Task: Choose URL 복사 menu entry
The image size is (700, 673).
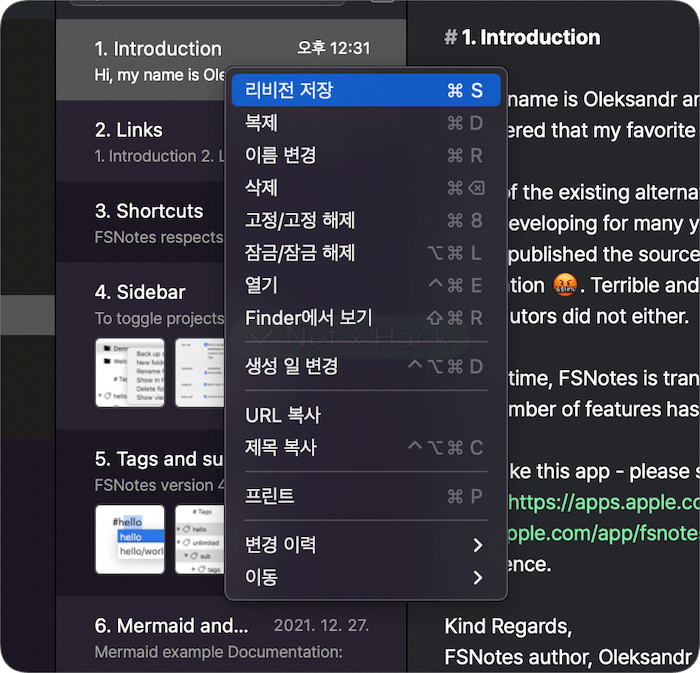Action: pyautogui.click(x=366, y=415)
